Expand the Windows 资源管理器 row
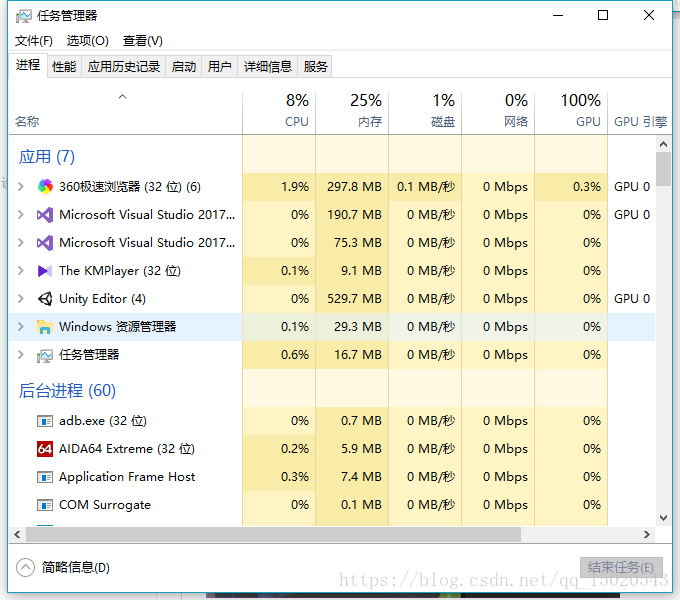 [20, 327]
